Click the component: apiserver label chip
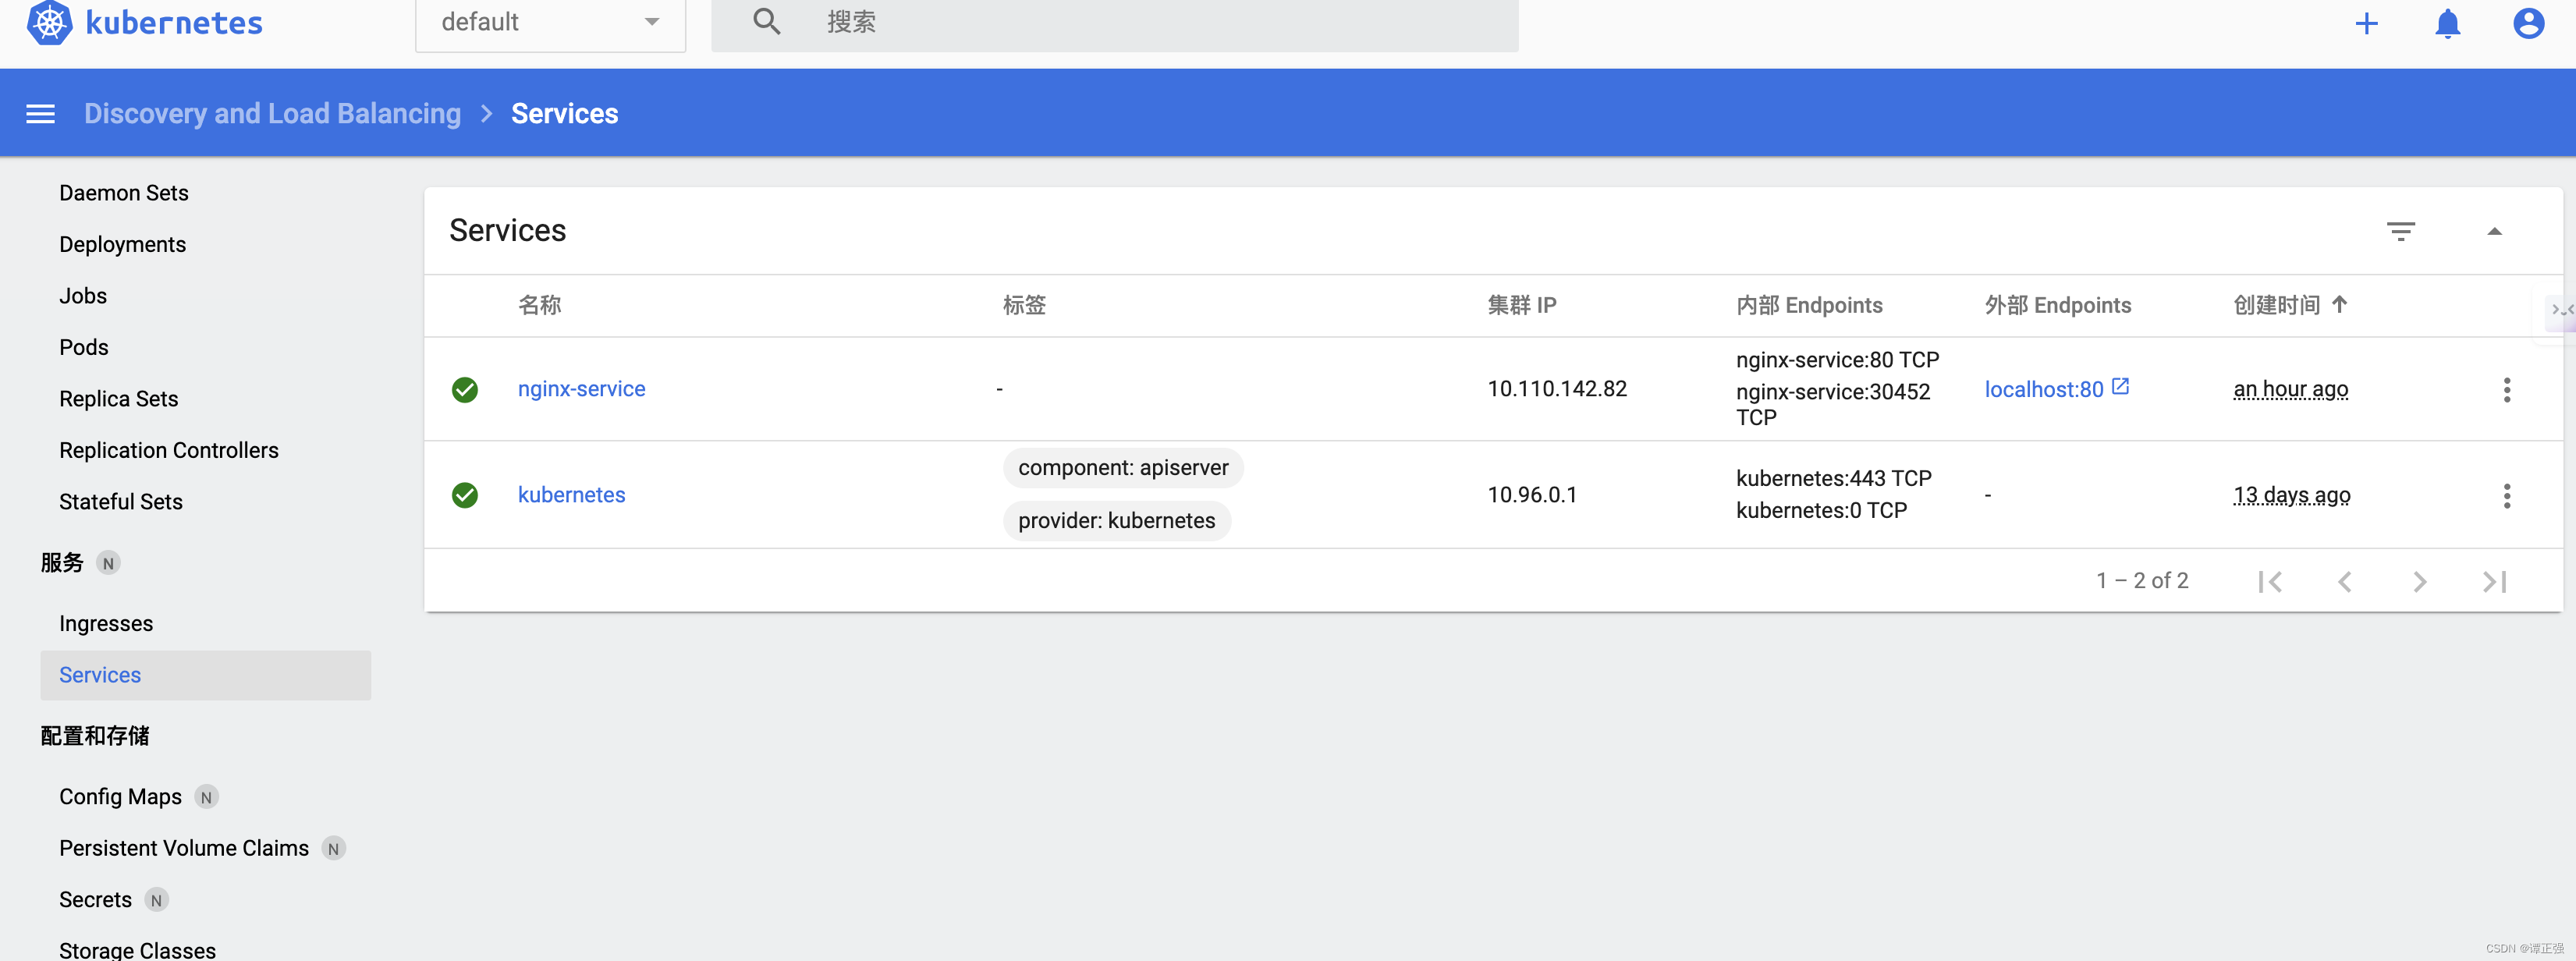Viewport: 2576px width, 961px height. coord(1123,468)
